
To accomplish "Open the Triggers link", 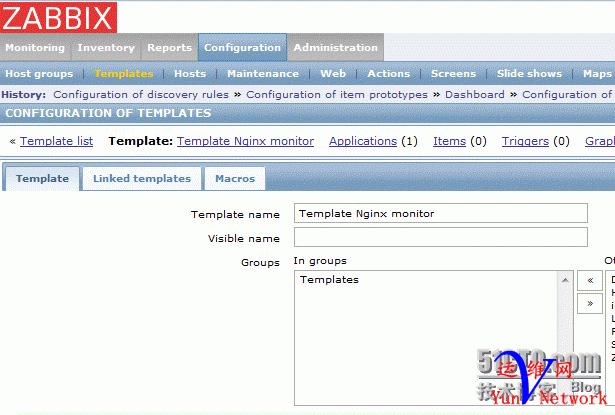I will (525, 141).
